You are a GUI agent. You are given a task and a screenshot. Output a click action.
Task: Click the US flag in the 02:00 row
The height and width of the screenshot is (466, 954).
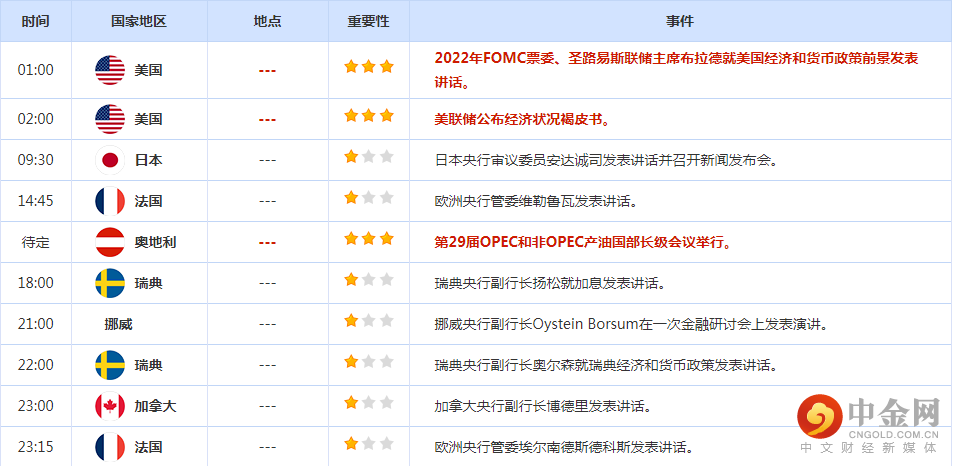[110, 119]
